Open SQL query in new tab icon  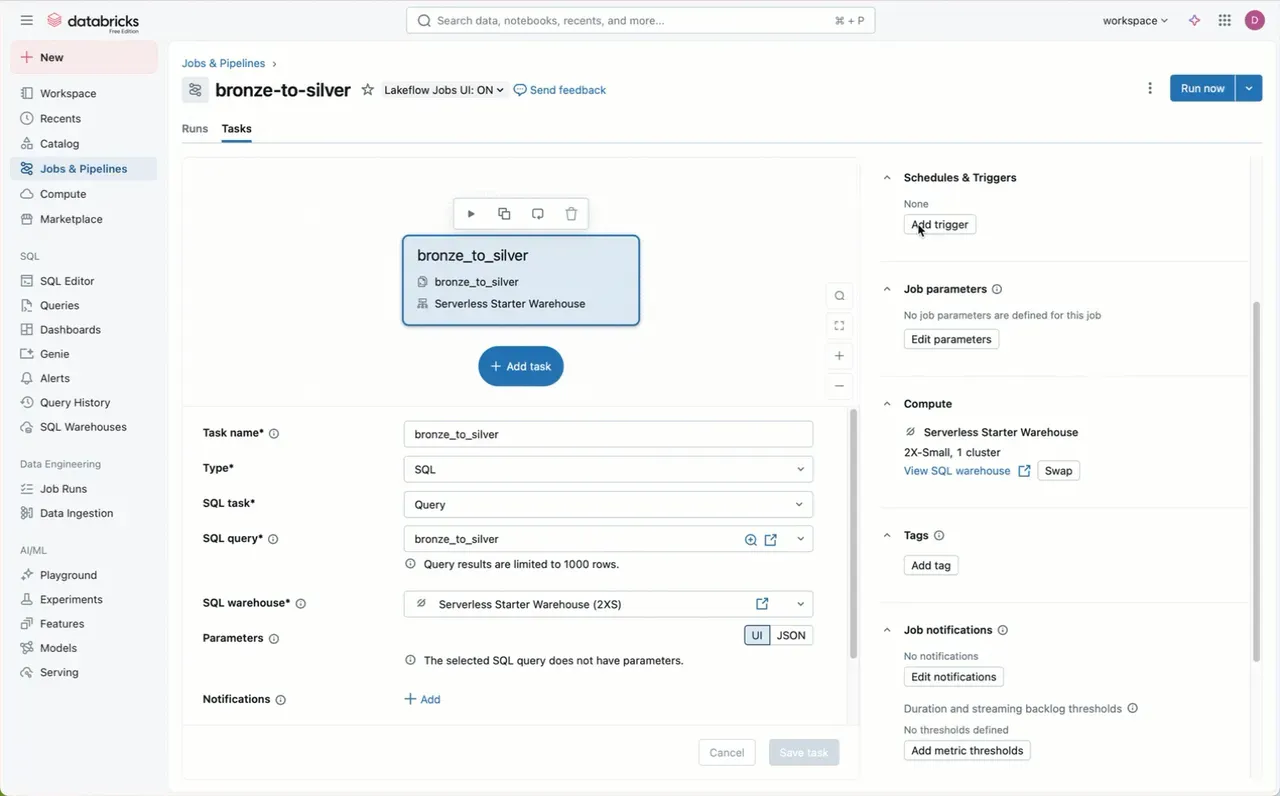click(x=771, y=540)
